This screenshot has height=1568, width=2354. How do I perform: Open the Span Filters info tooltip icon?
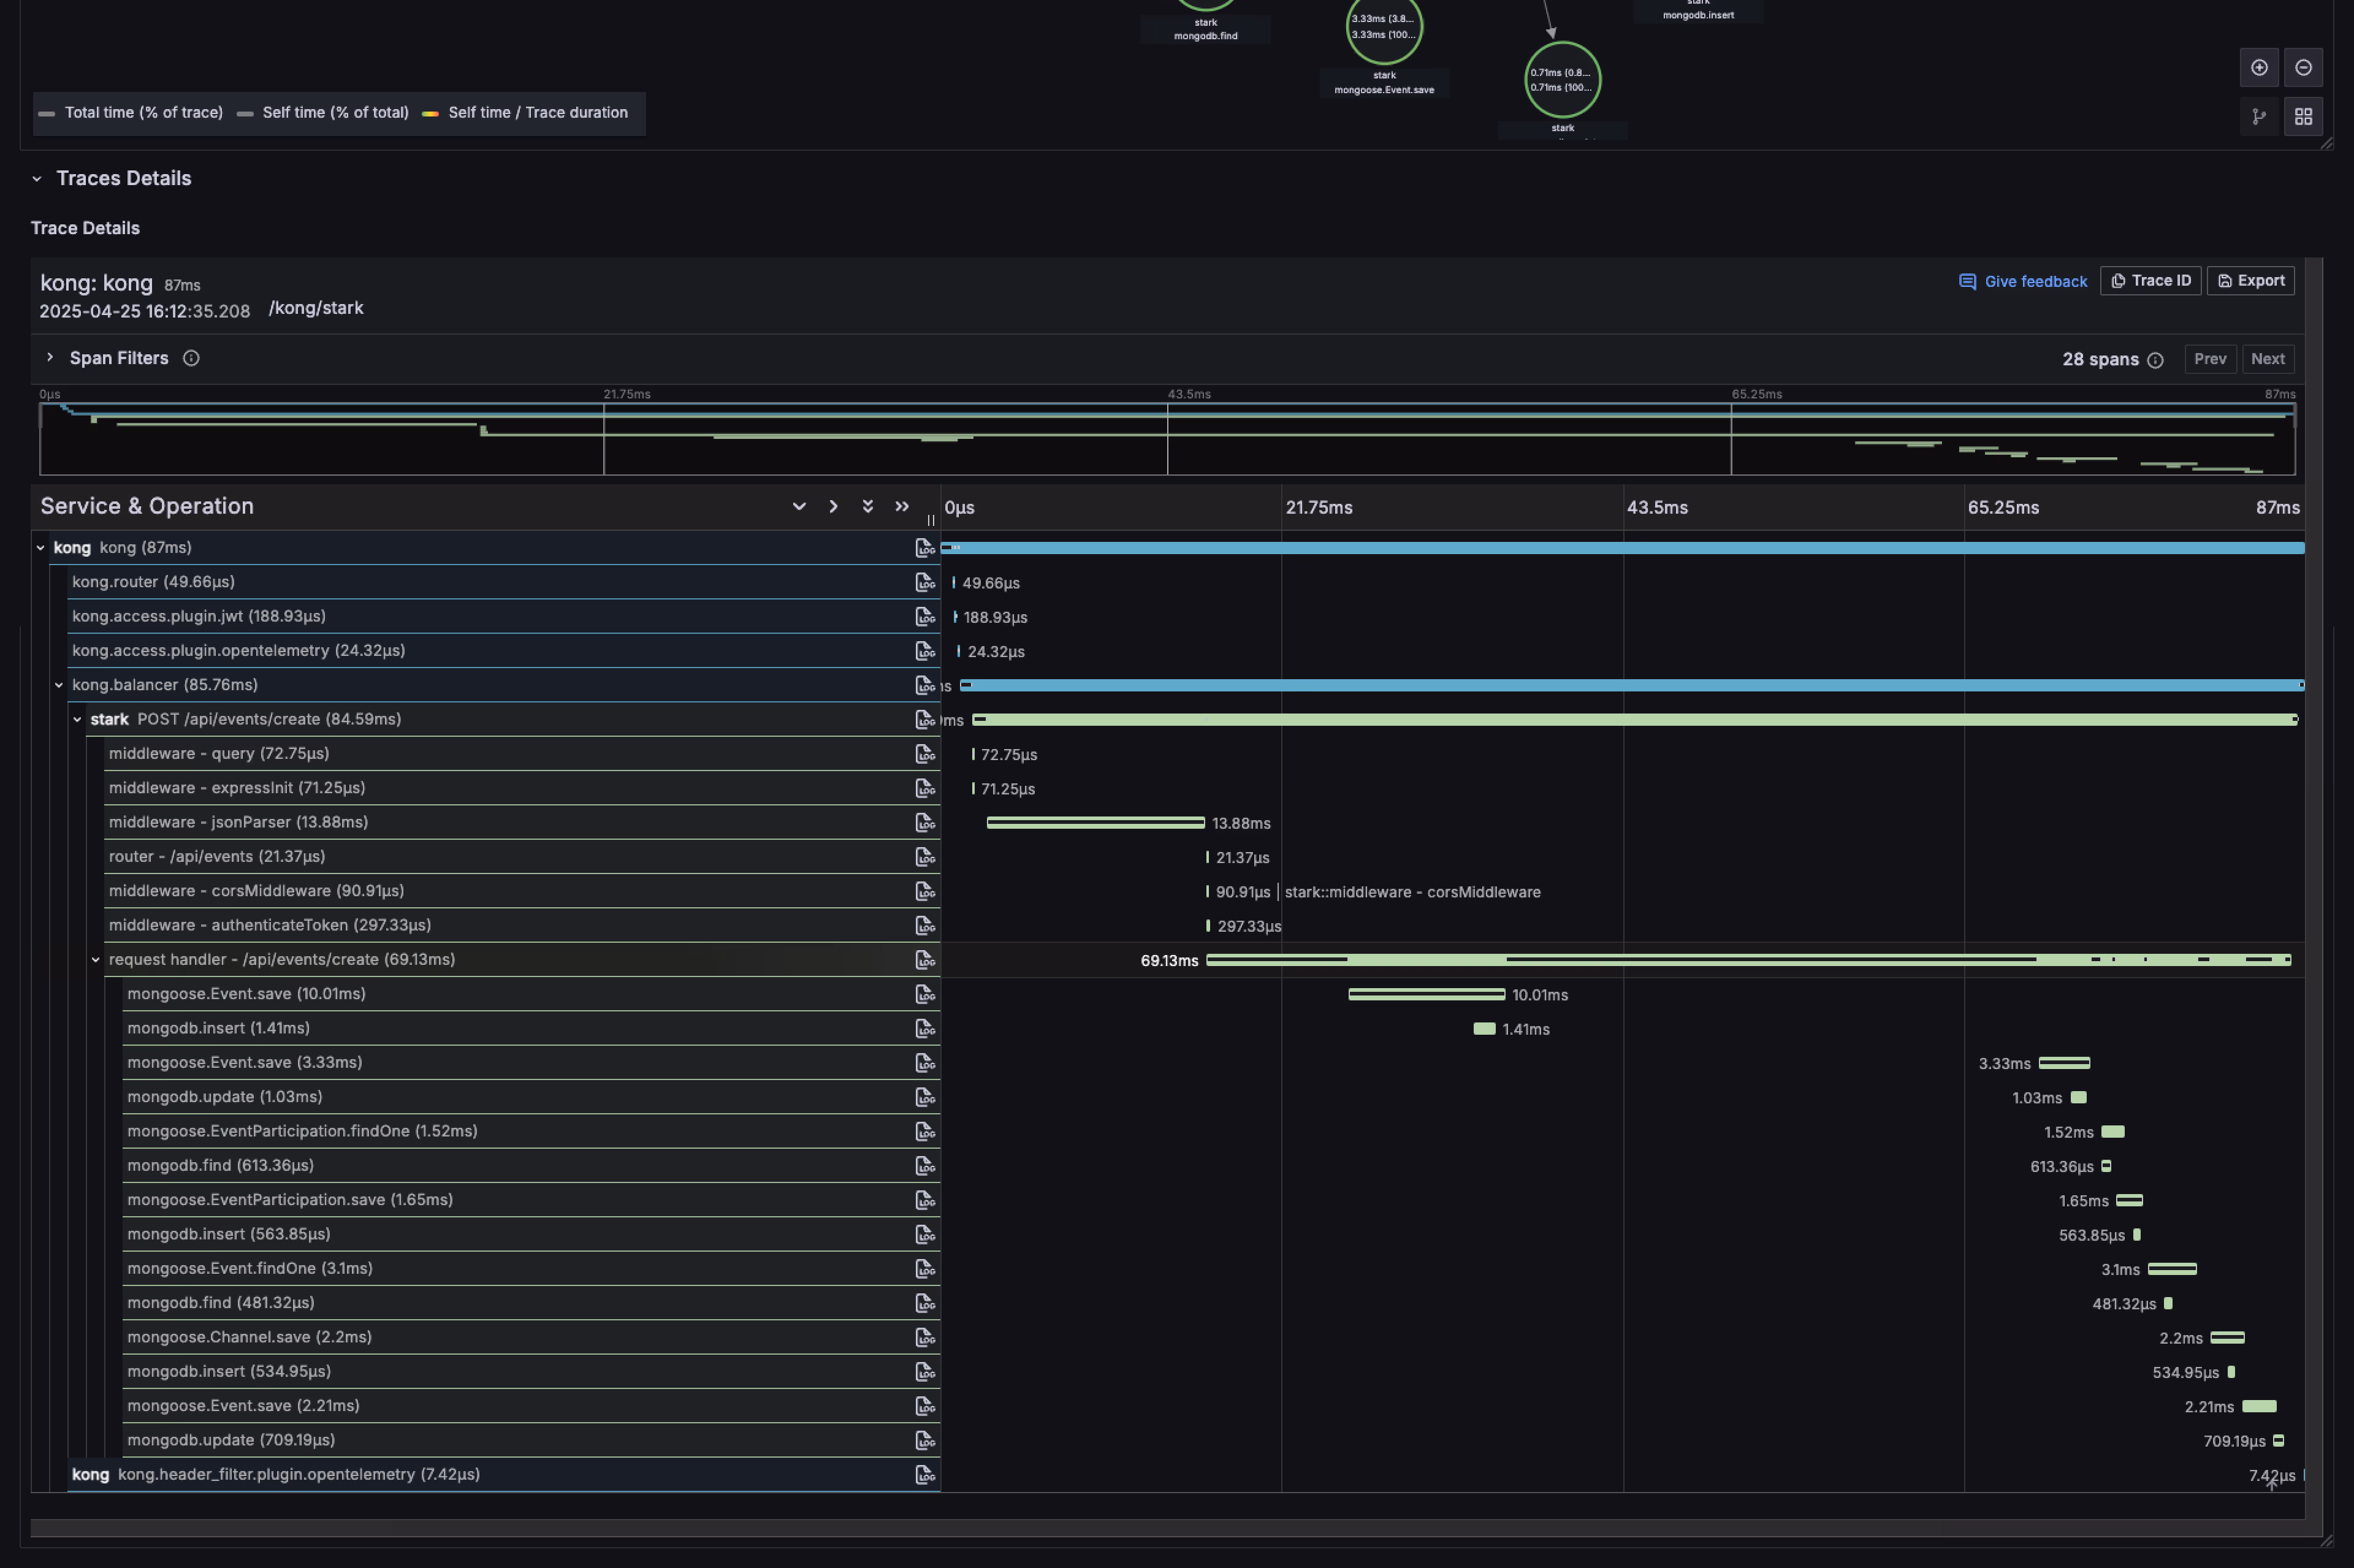[x=191, y=358]
